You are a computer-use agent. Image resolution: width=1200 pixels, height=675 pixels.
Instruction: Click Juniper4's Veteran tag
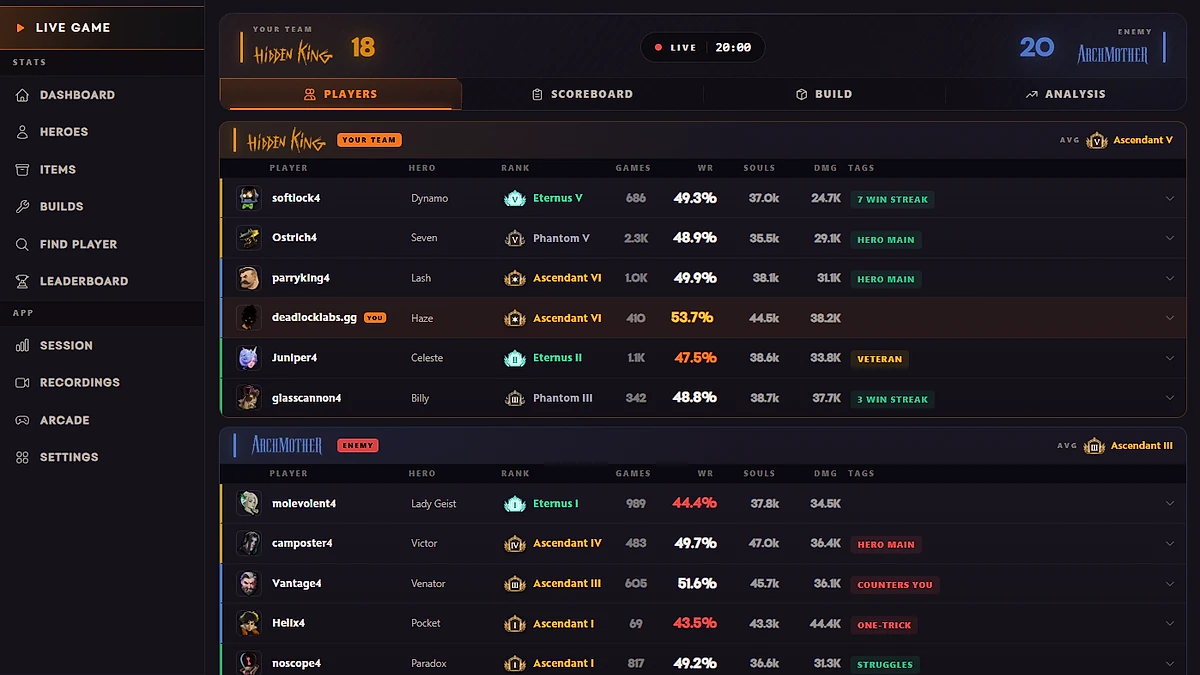[880, 359]
